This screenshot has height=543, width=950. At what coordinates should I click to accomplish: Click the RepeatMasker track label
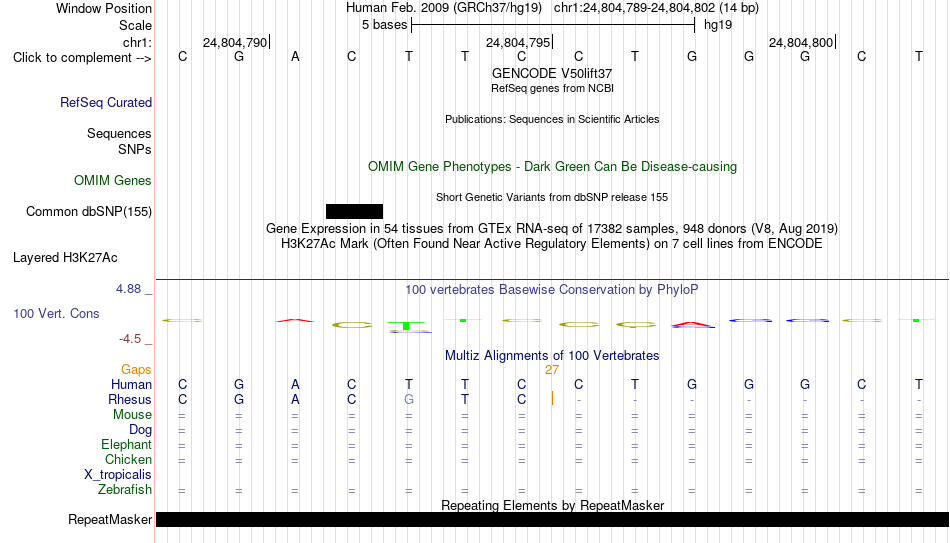(110, 519)
